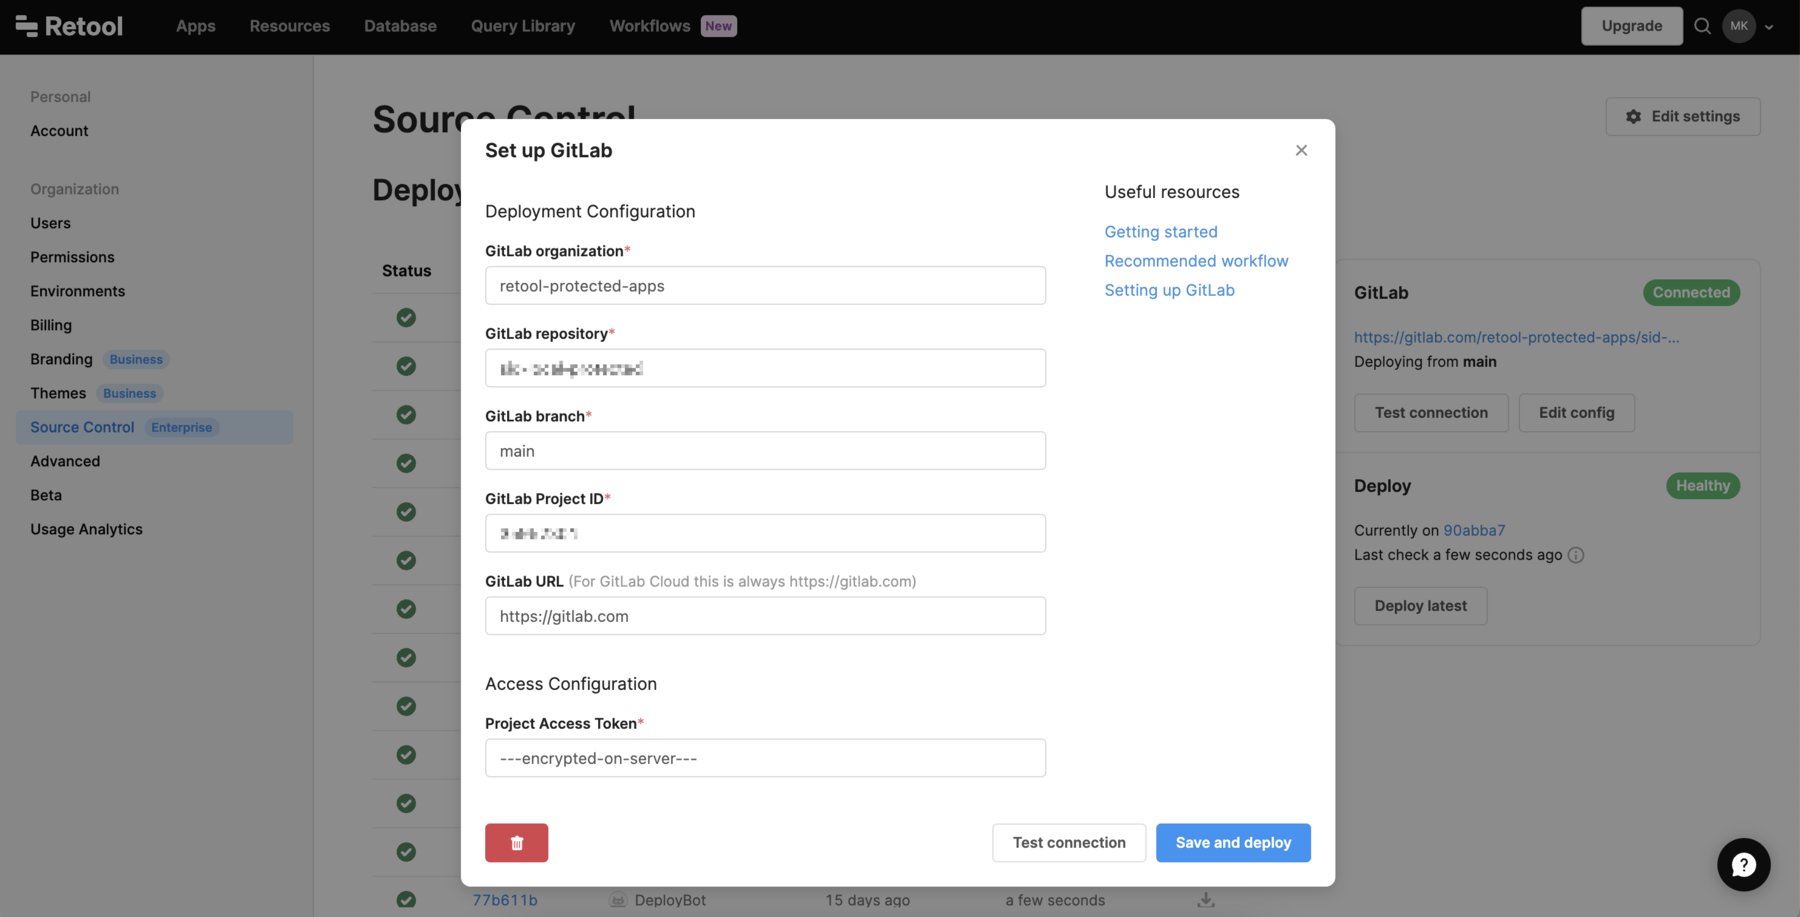Open the MK user avatar menu

click(x=1739, y=26)
